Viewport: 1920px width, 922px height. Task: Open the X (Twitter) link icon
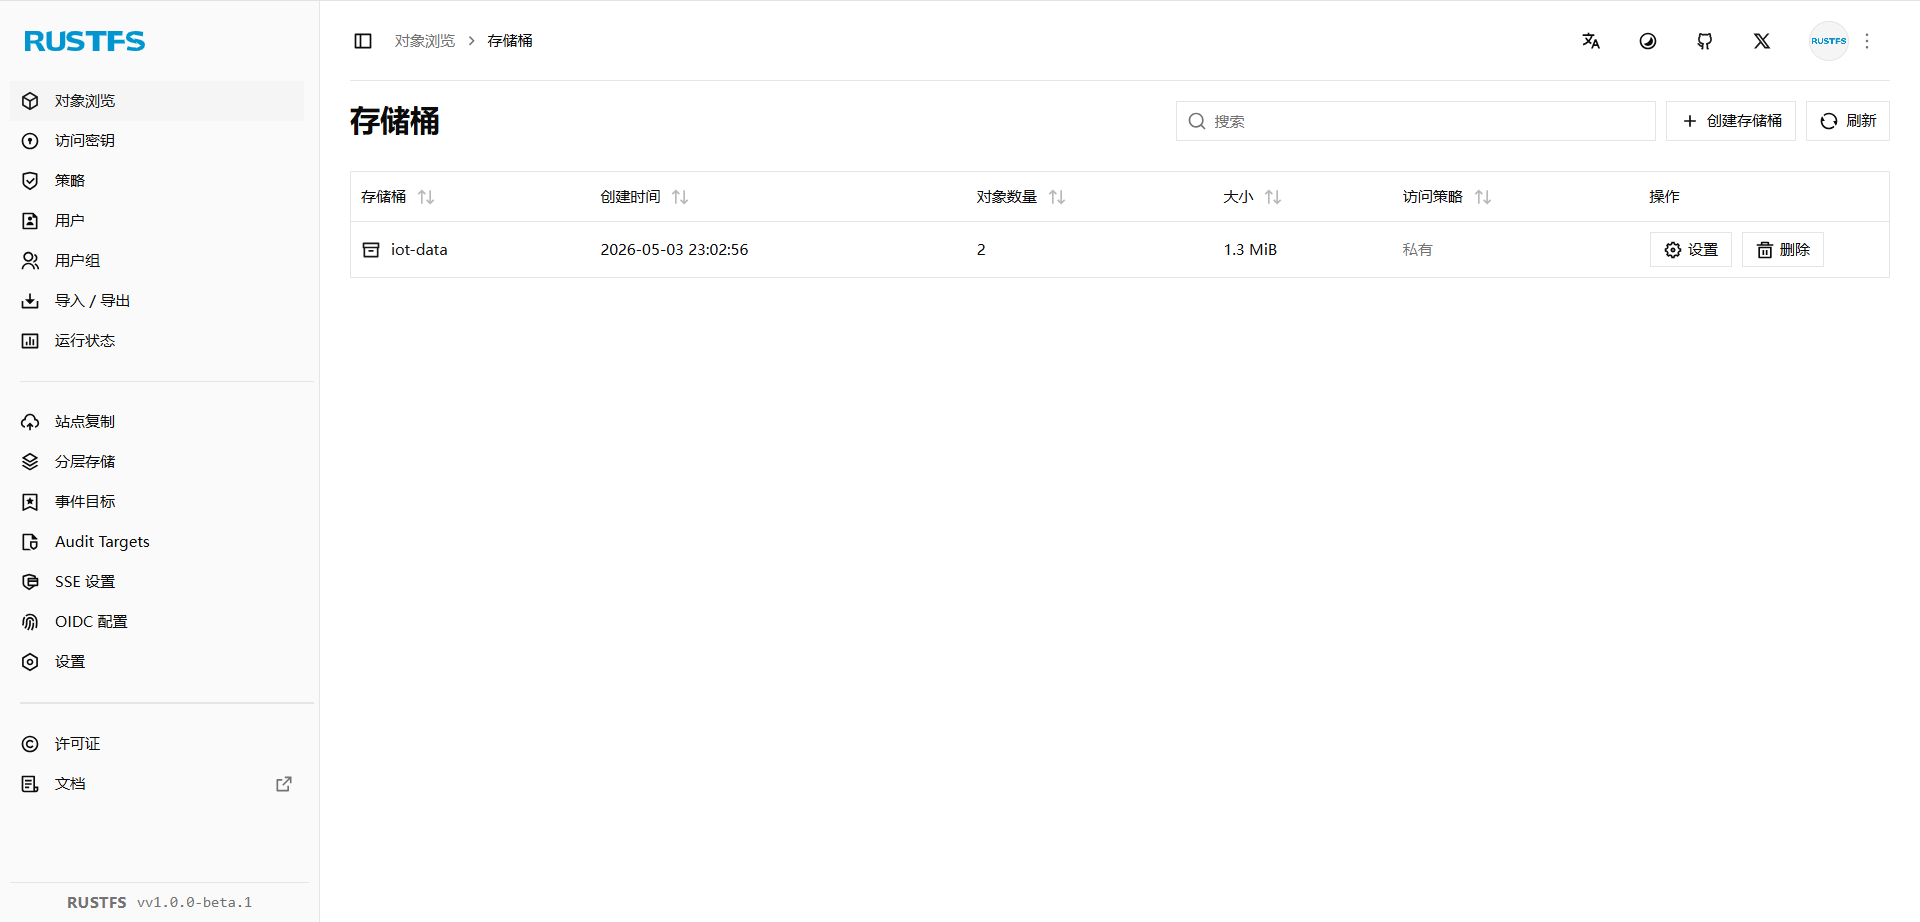point(1762,41)
